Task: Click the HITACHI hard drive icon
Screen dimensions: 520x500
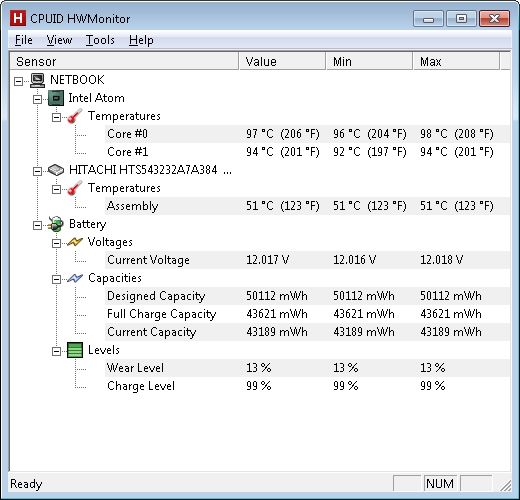Action: click(56, 170)
